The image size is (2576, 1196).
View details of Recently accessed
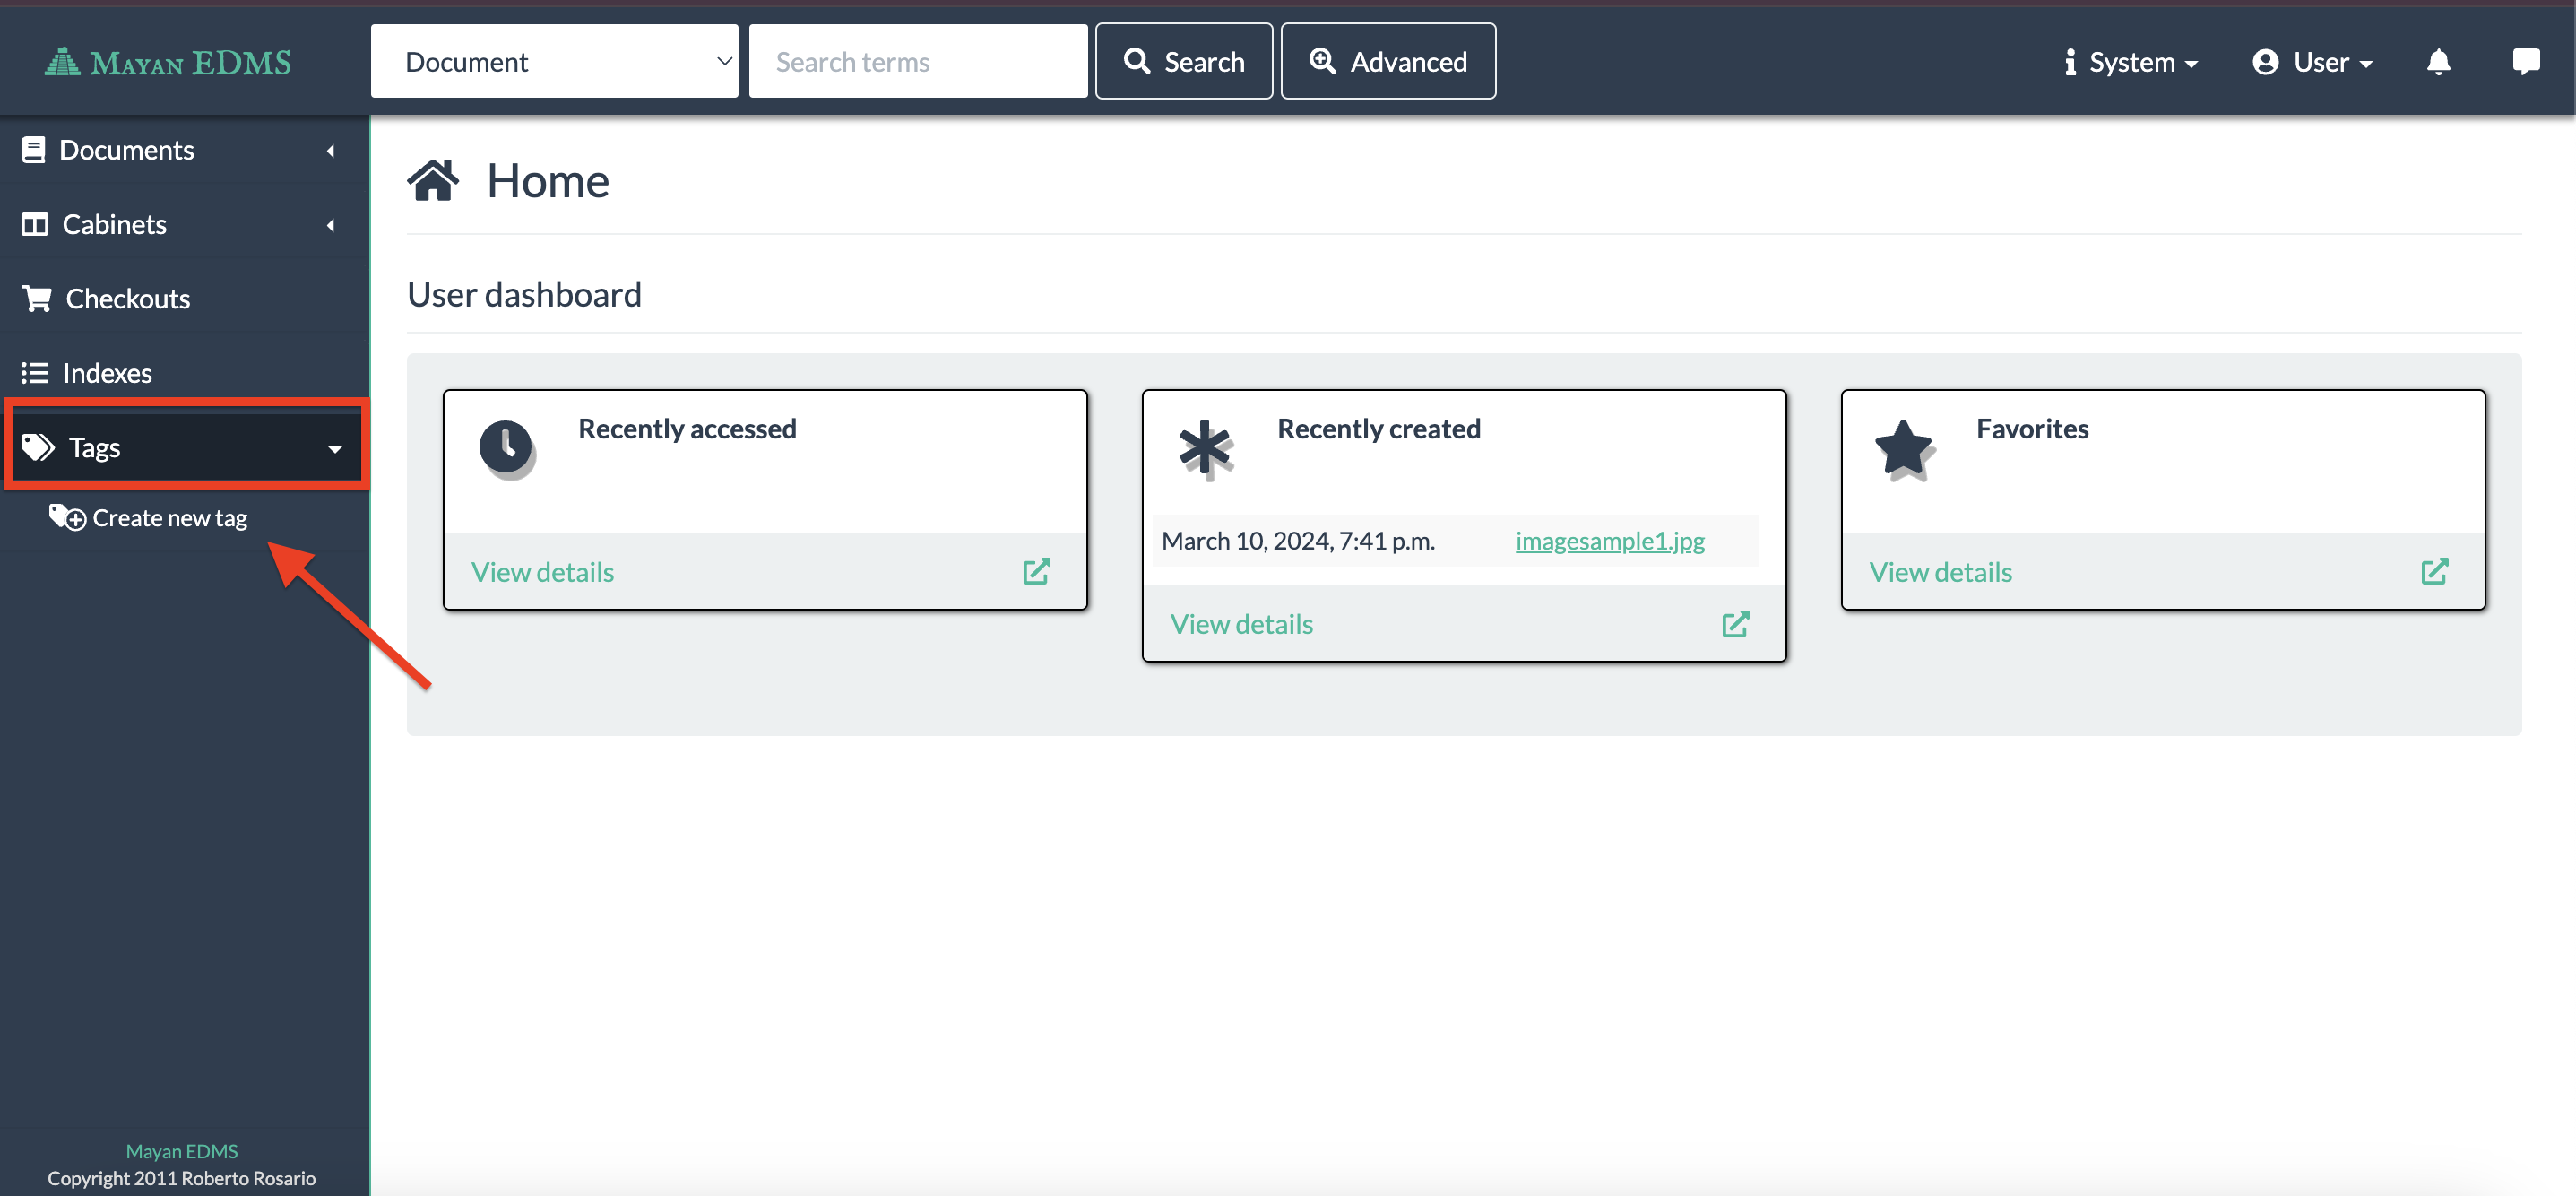(x=542, y=572)
